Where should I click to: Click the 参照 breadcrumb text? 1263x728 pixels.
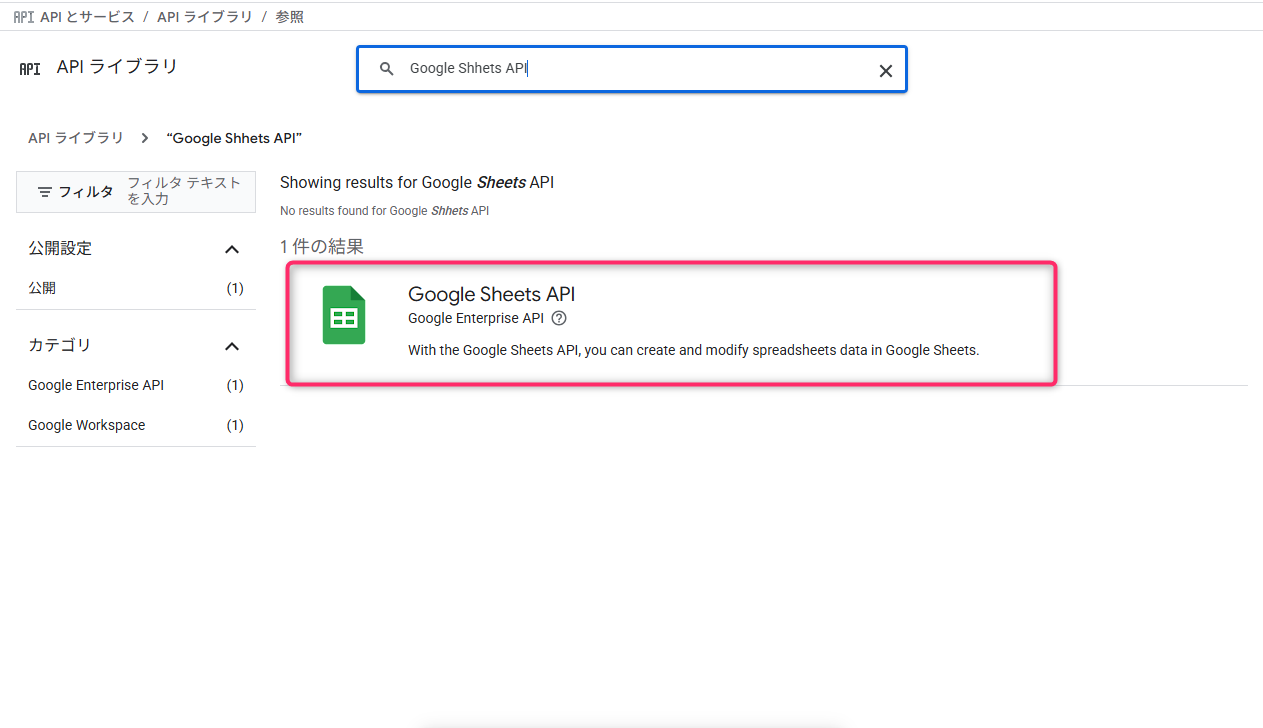click(289, 17)
